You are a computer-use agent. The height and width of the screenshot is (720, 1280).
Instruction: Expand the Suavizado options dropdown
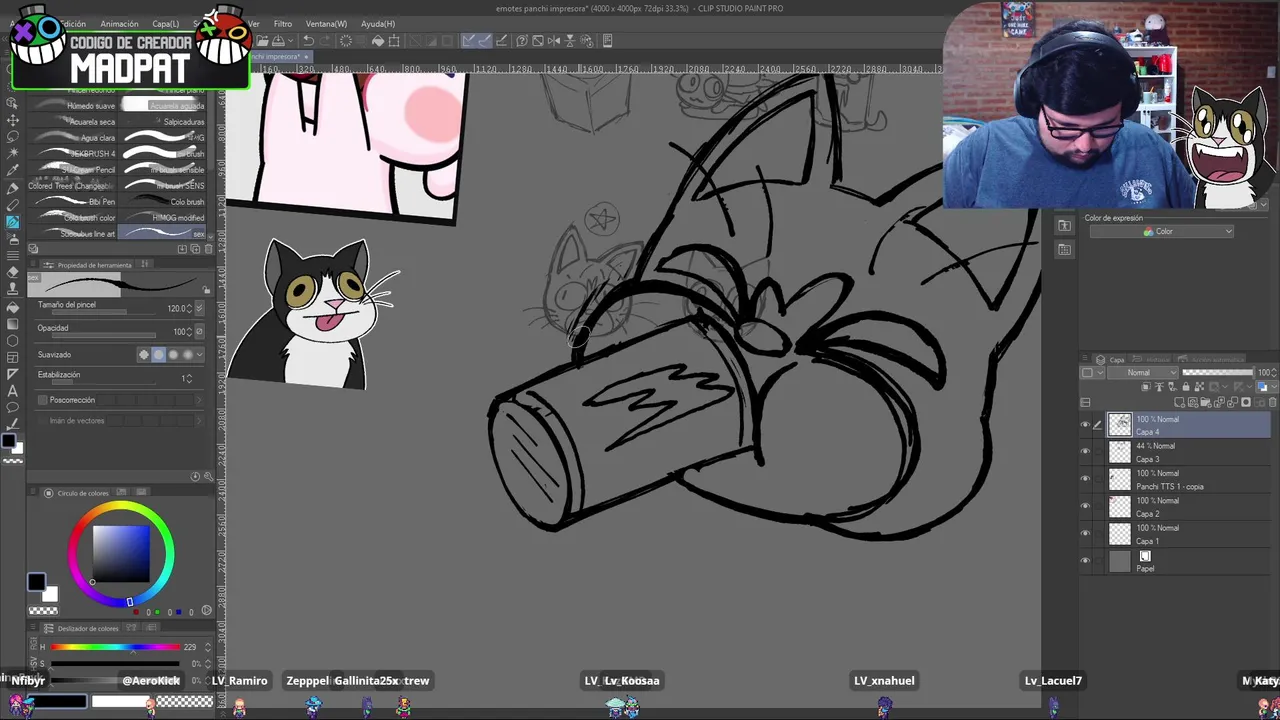(200, 355)
